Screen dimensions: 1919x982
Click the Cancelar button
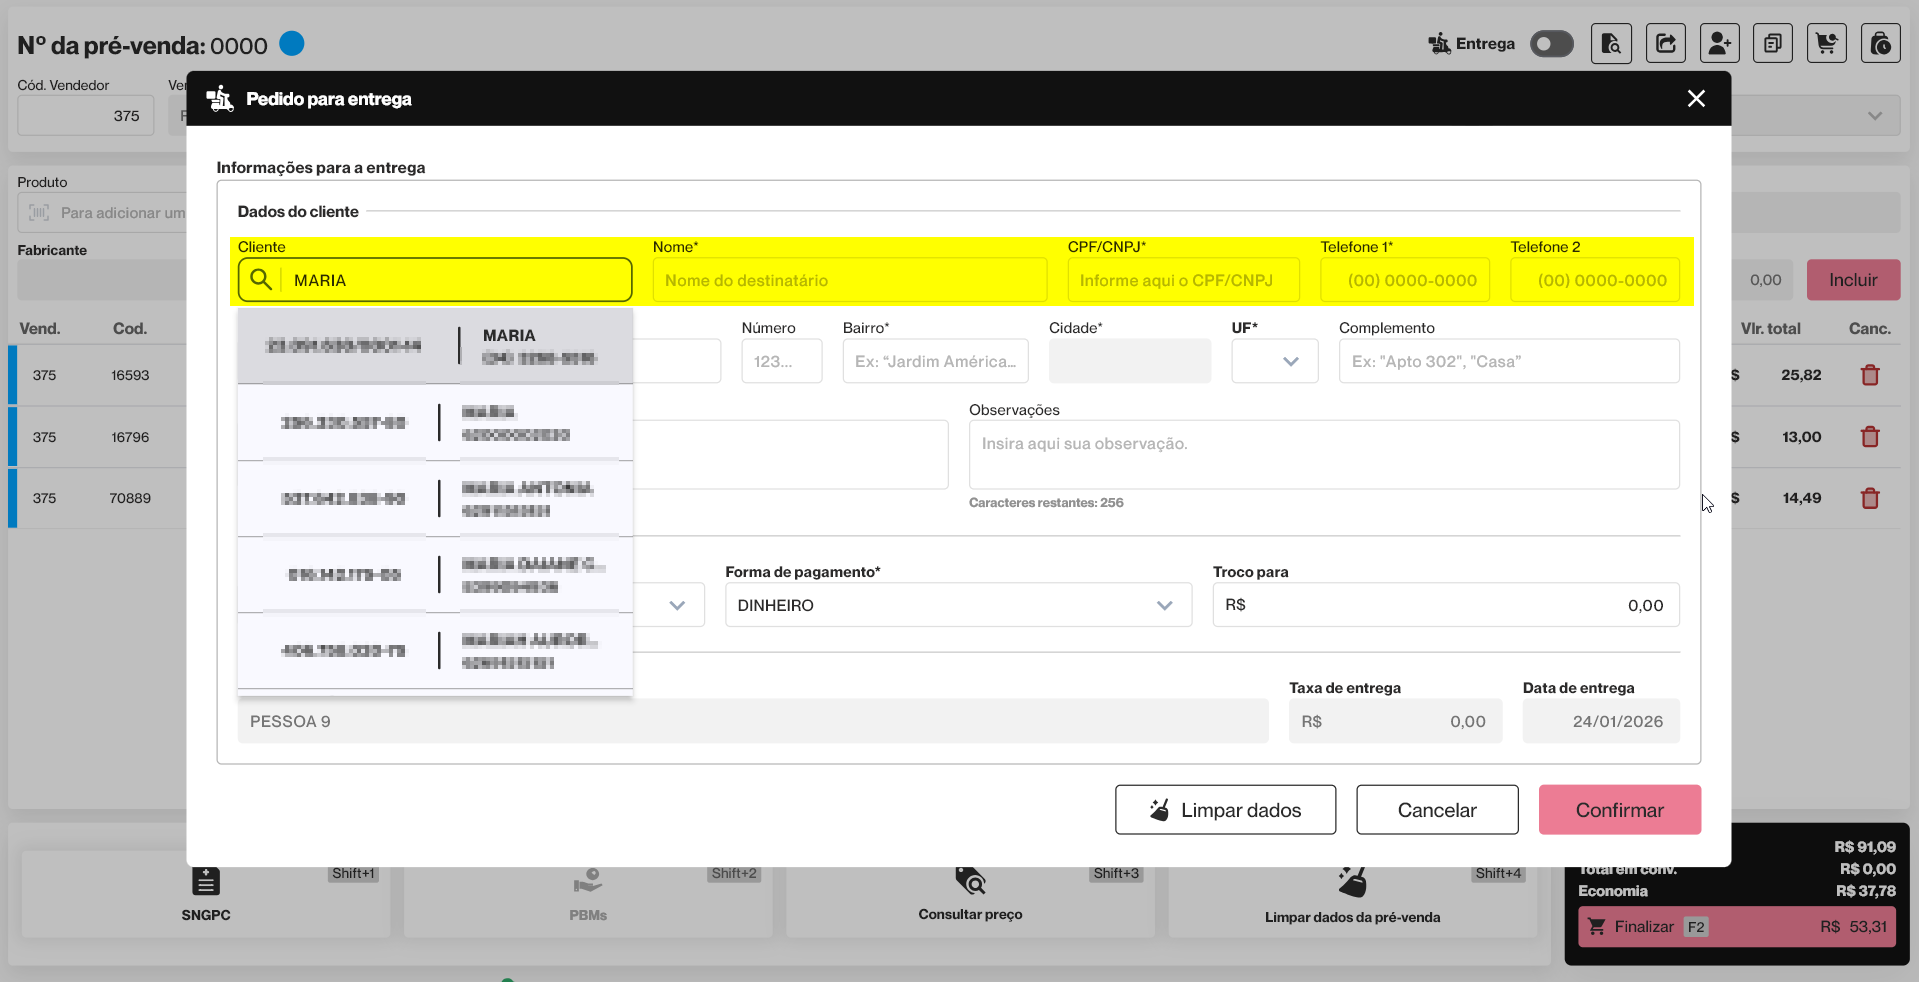coord(1437,810)
